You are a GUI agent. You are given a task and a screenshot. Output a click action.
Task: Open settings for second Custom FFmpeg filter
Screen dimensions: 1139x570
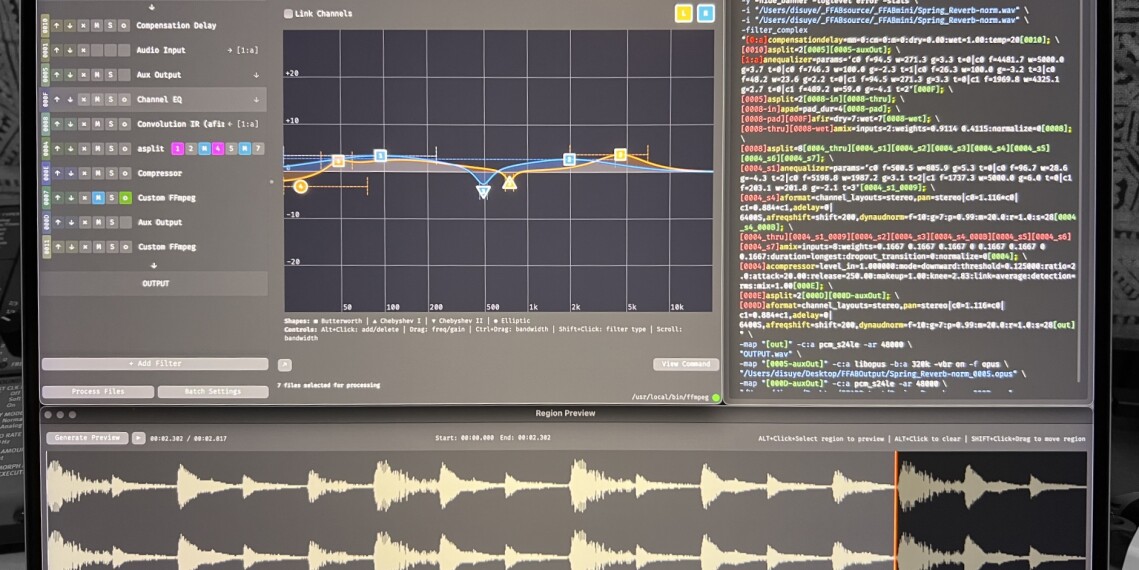tap(124, 247)
